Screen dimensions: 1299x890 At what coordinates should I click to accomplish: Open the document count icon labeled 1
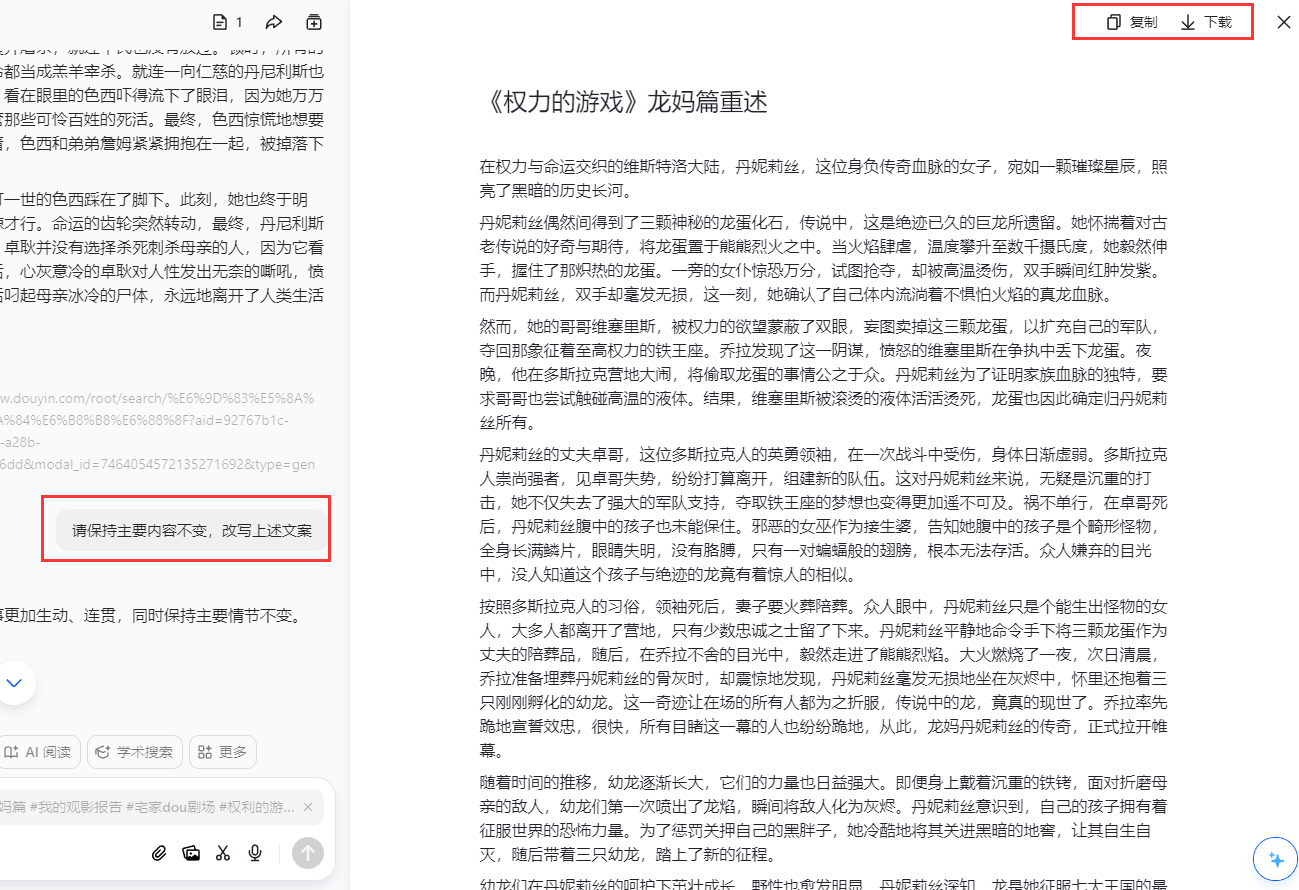tap(227, 22)
